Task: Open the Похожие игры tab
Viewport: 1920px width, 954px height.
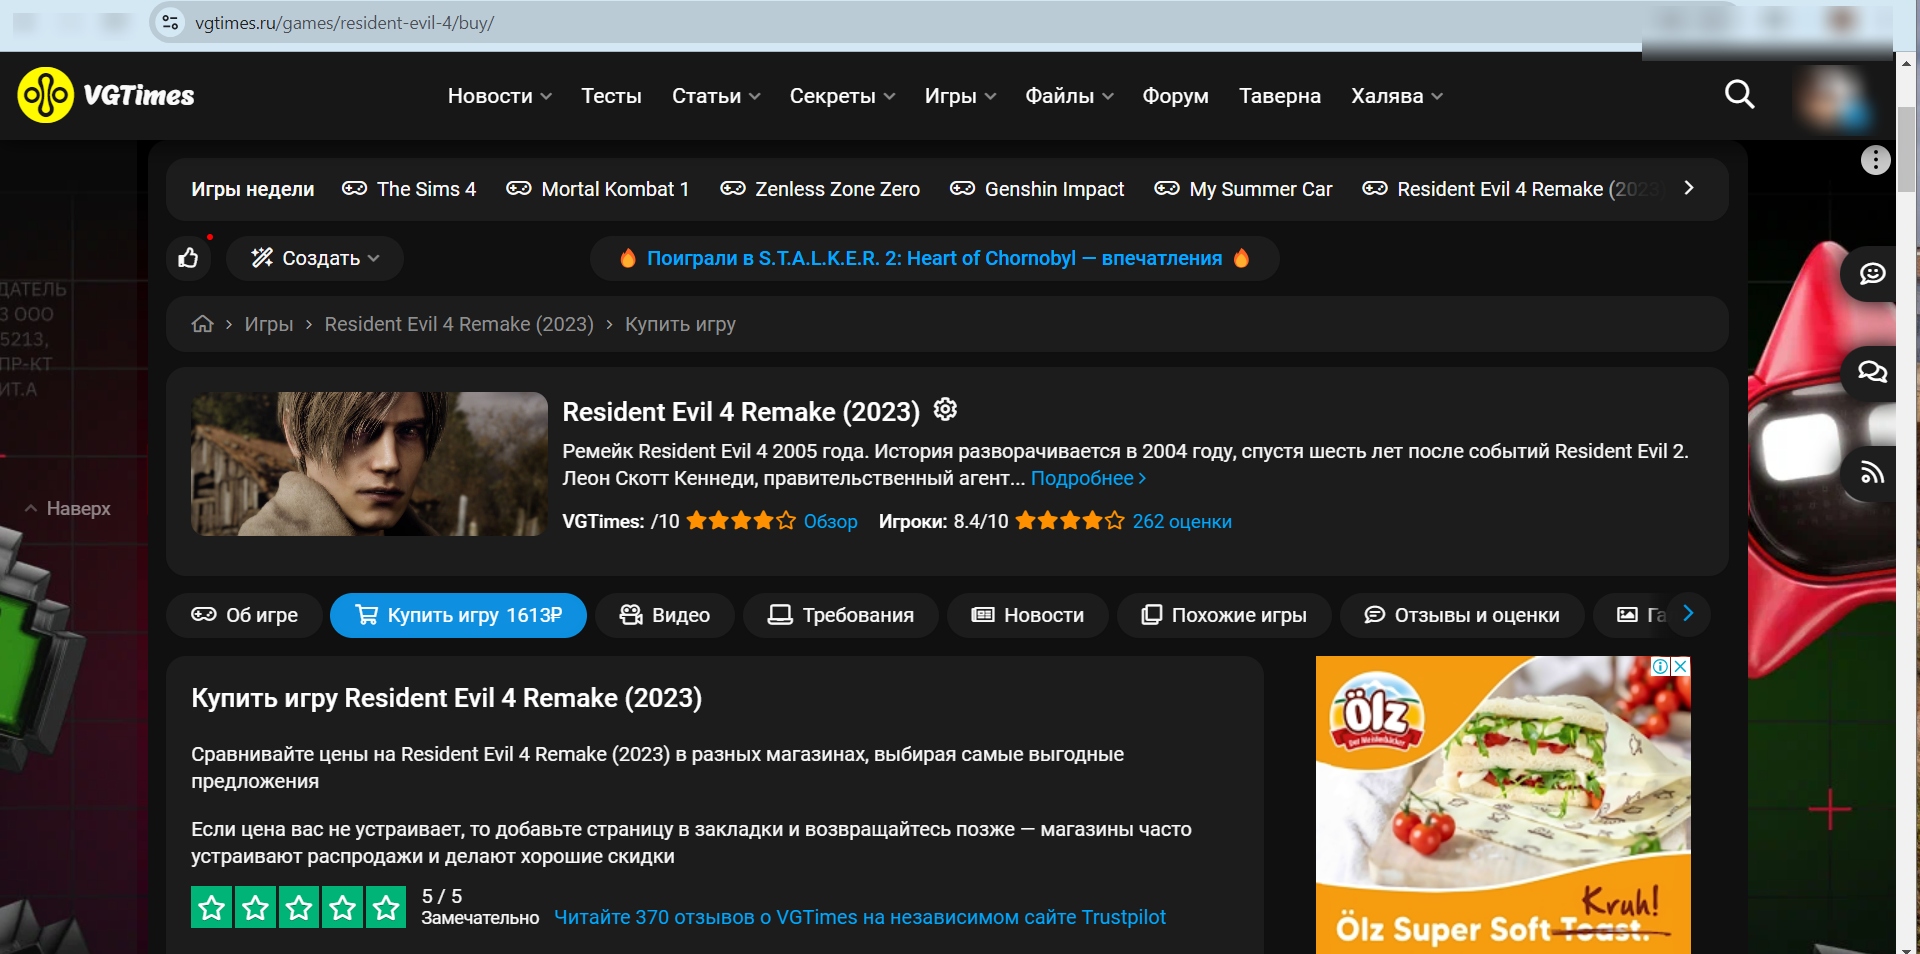Action: pos(1225,615)
